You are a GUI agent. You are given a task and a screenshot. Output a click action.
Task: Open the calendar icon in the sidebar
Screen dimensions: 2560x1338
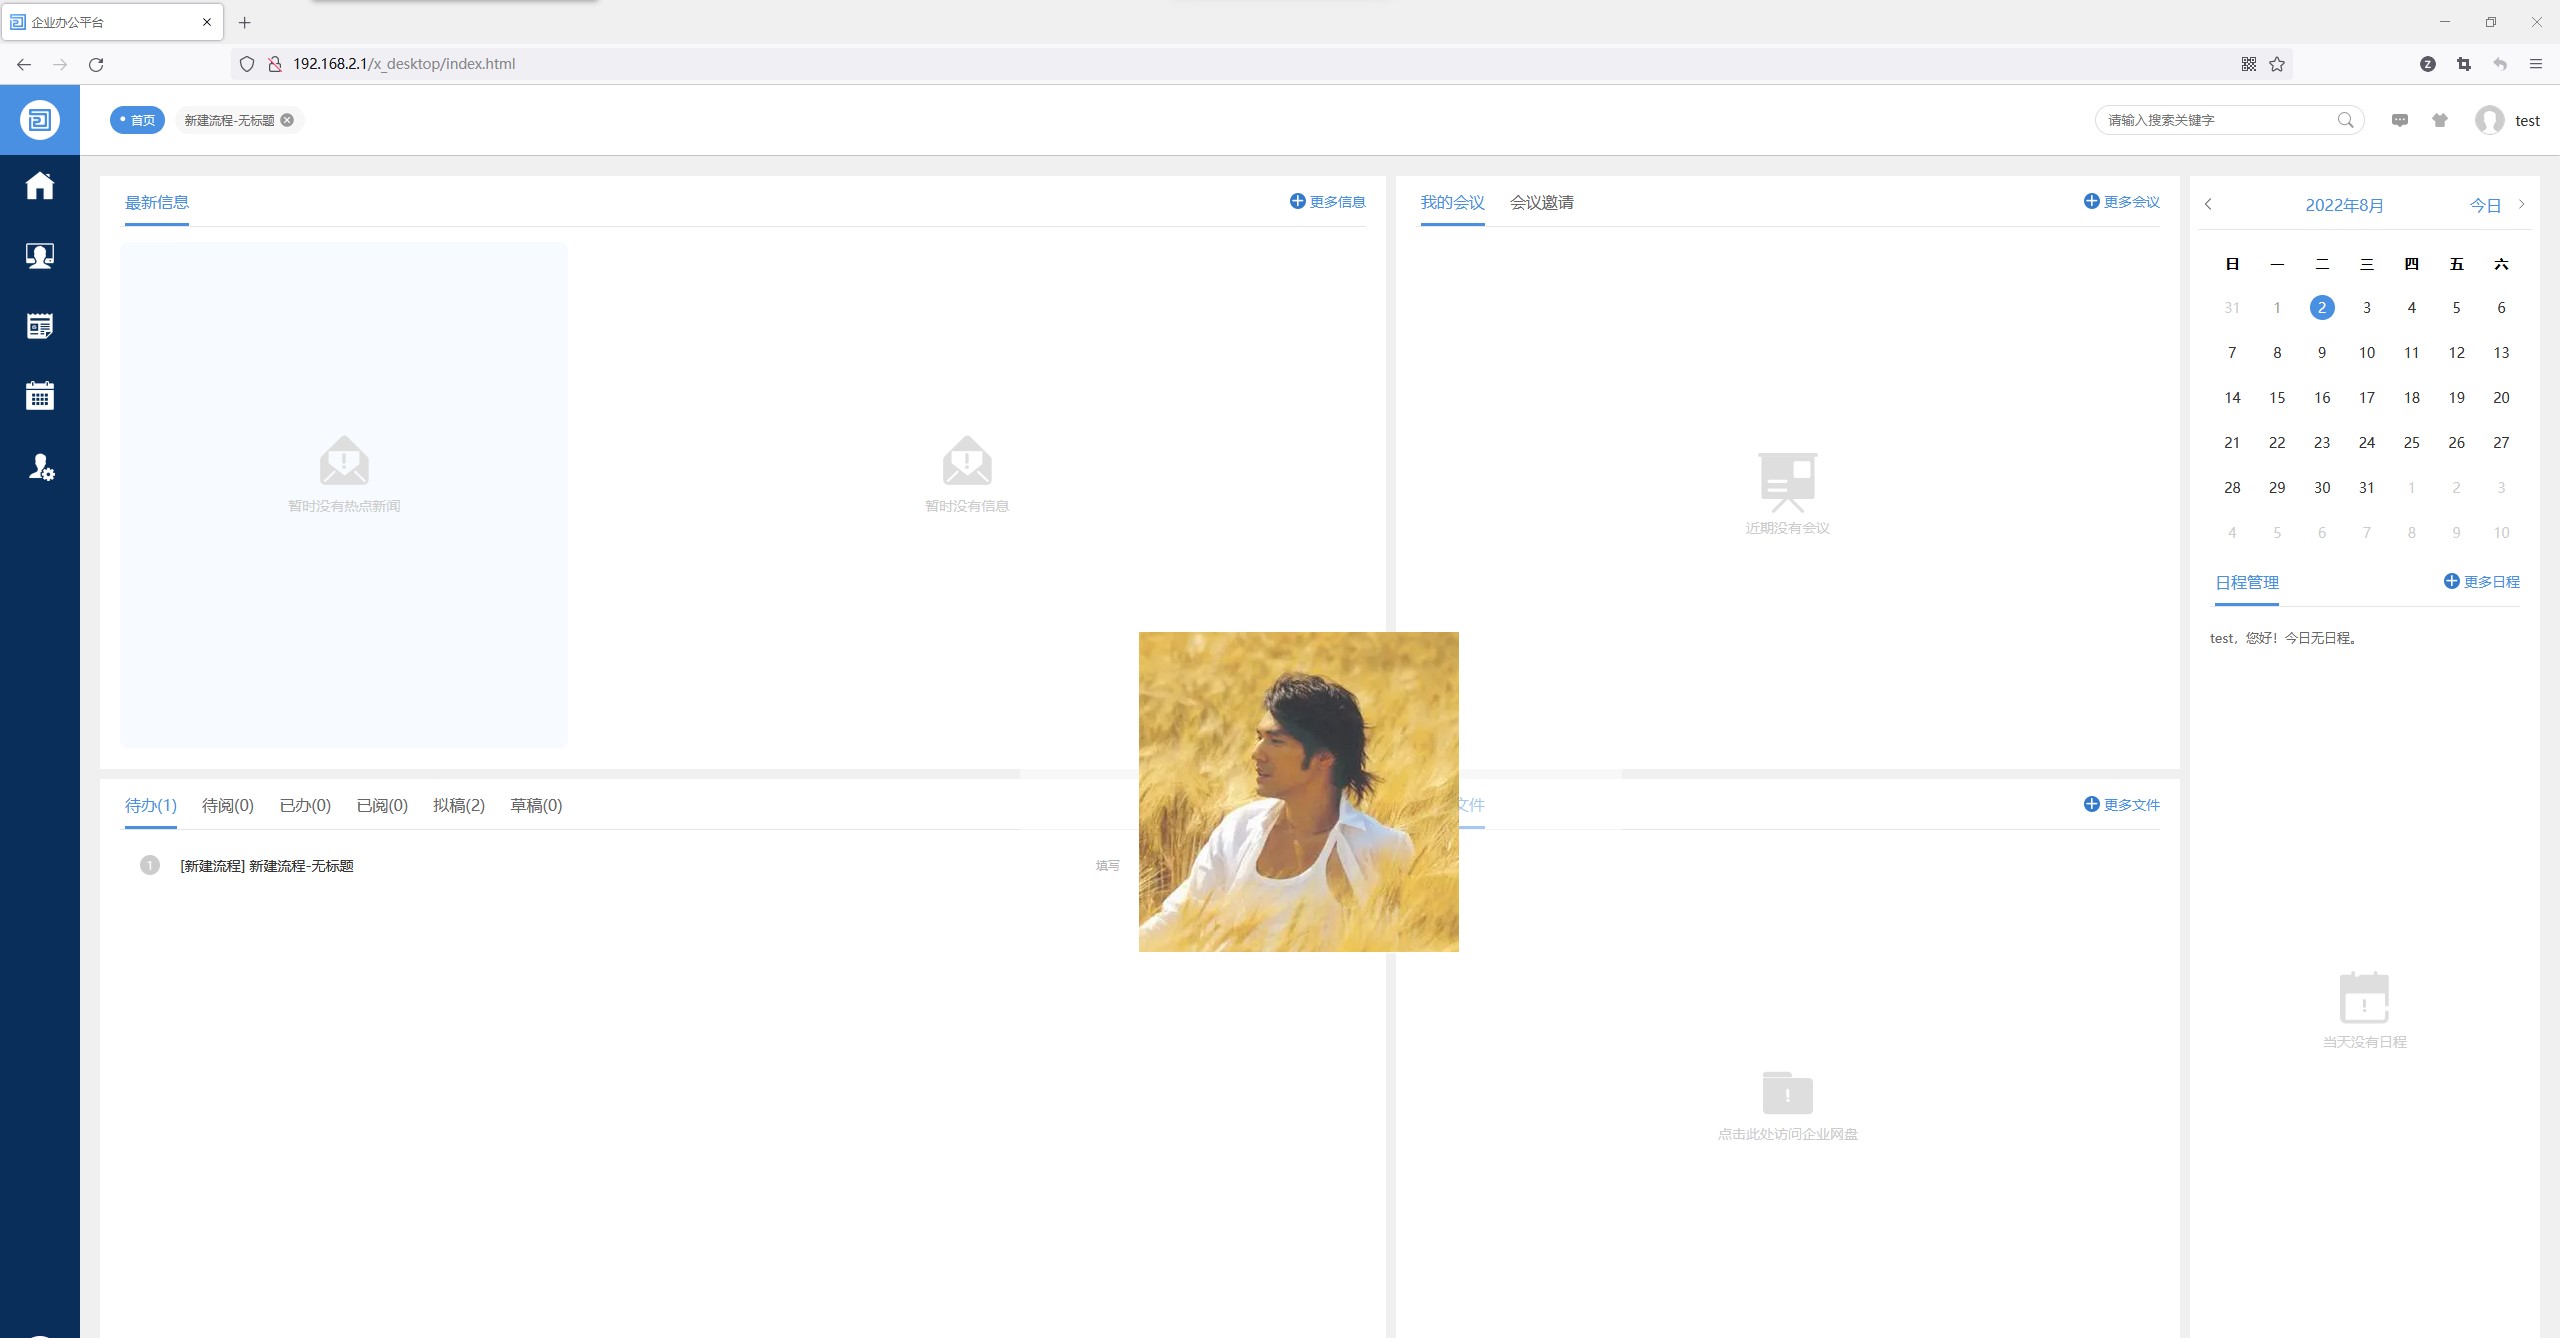click(40, 396)
